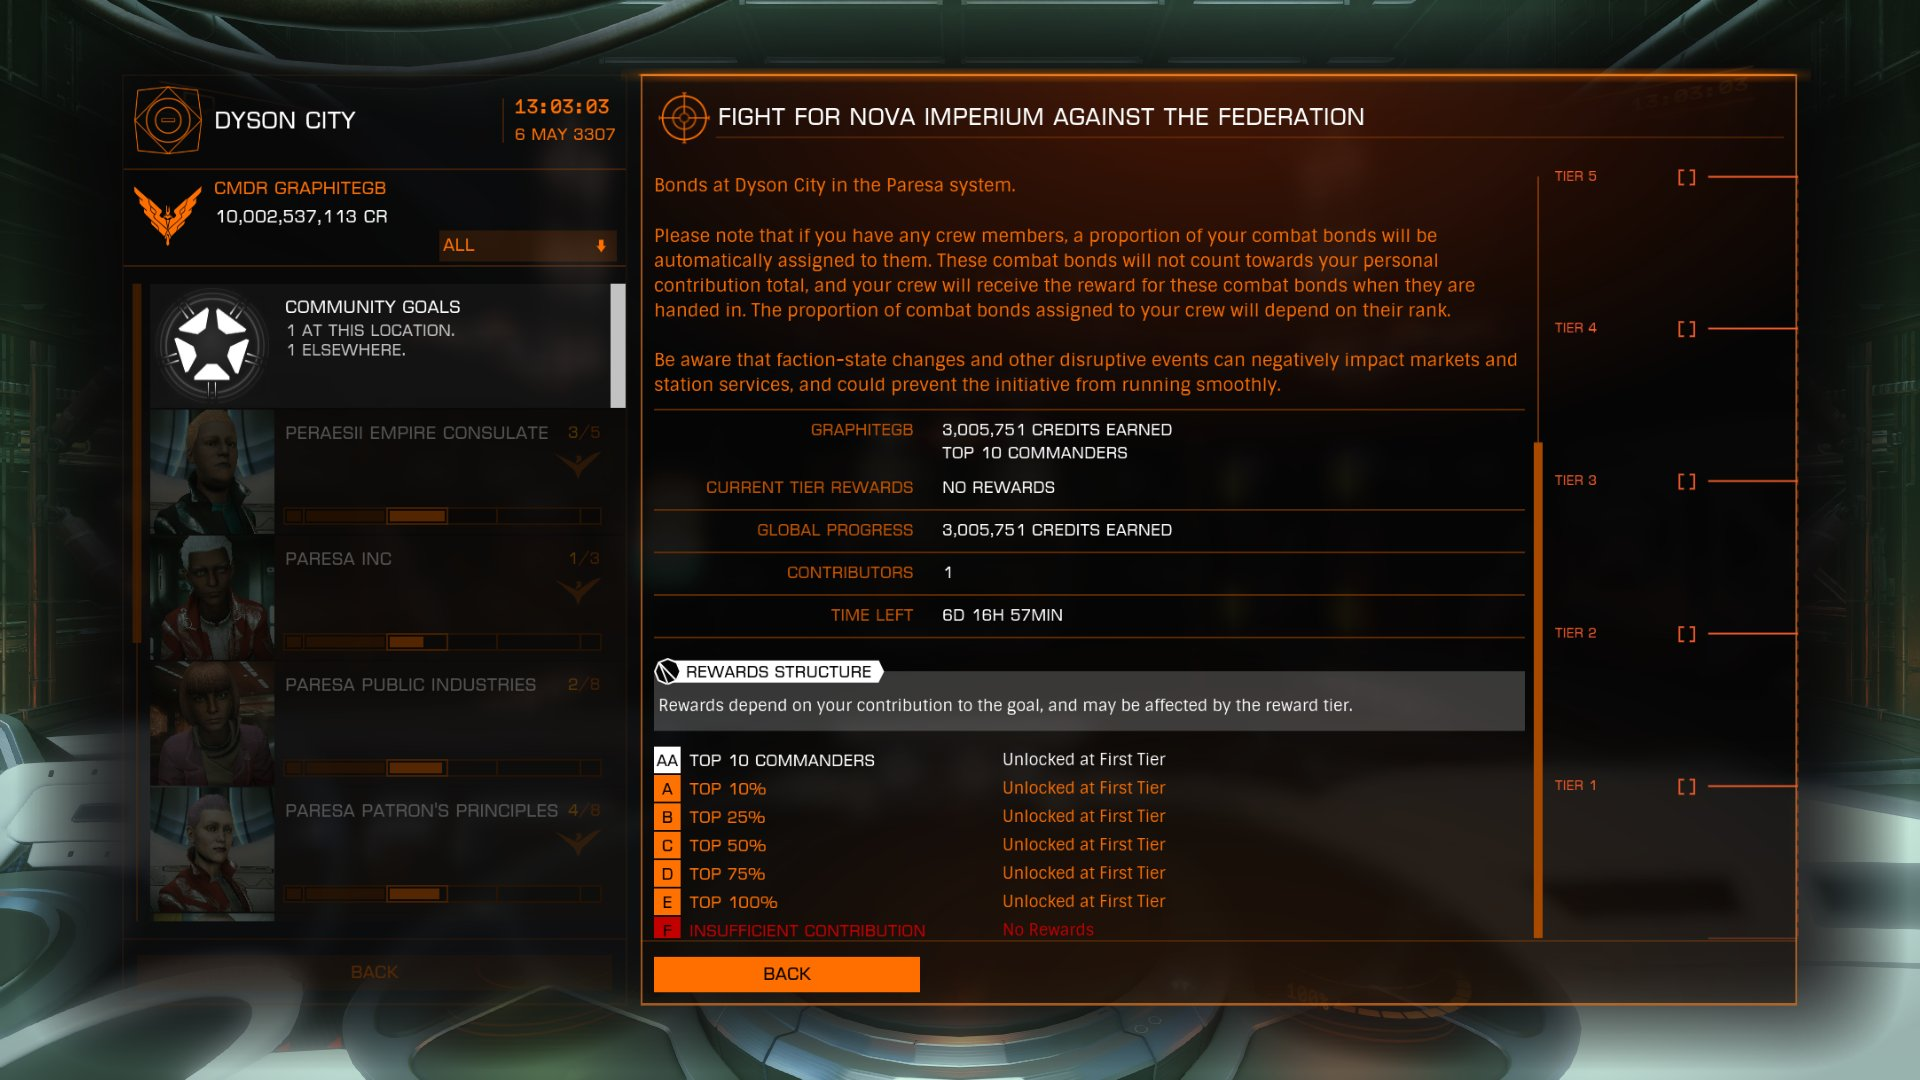
Task: Click the AA rank badge icon
Action: pos(667,760)
